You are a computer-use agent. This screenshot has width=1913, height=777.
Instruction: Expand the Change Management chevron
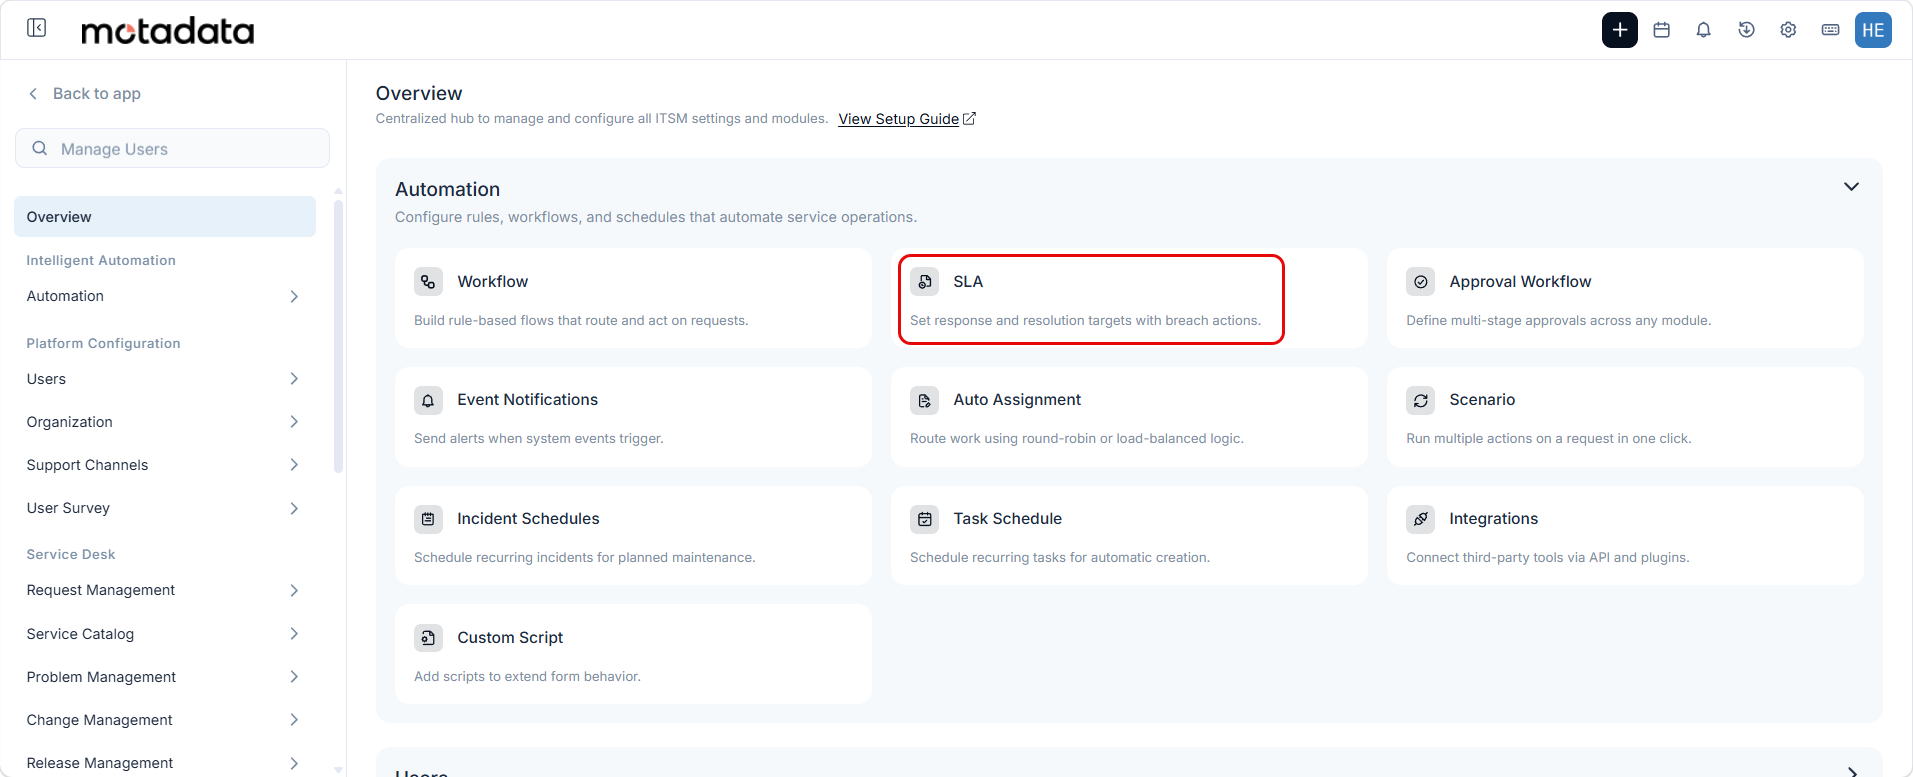294,720
